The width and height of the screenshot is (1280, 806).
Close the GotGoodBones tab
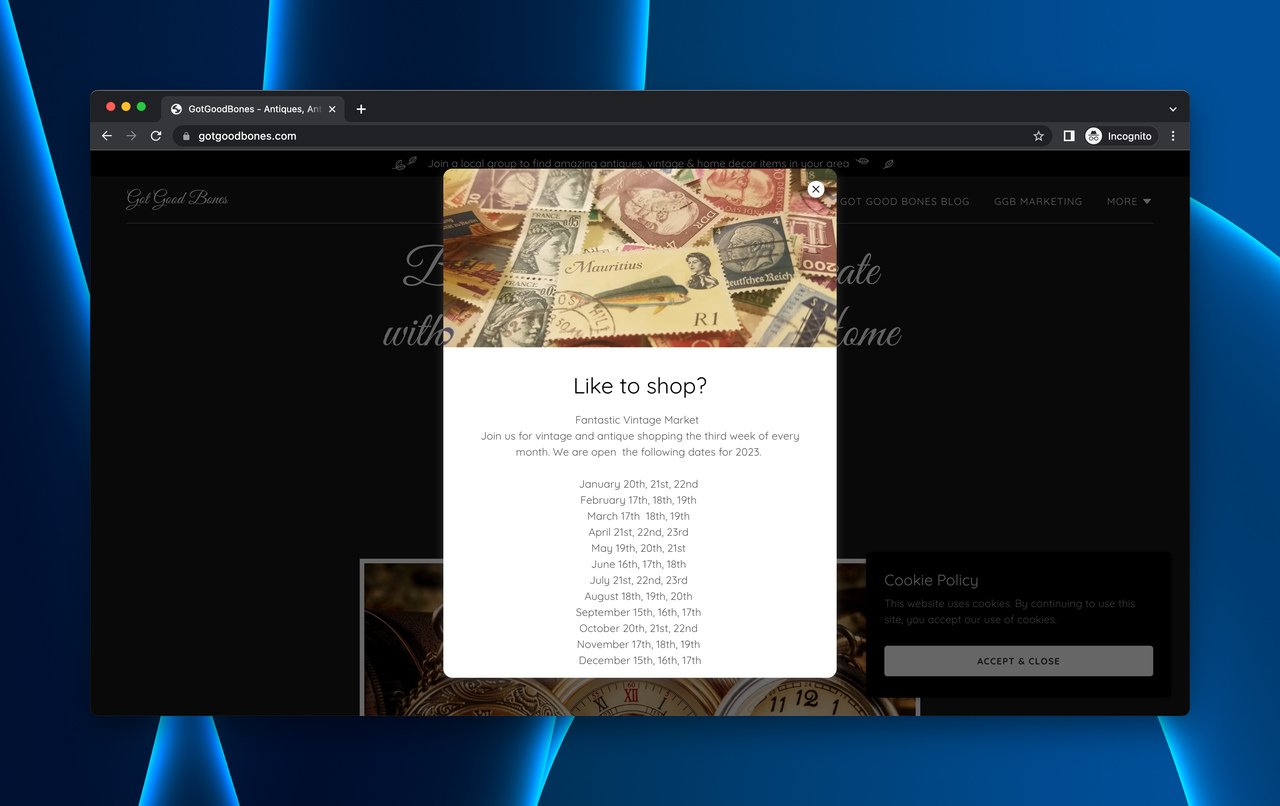tap(332, 109)
